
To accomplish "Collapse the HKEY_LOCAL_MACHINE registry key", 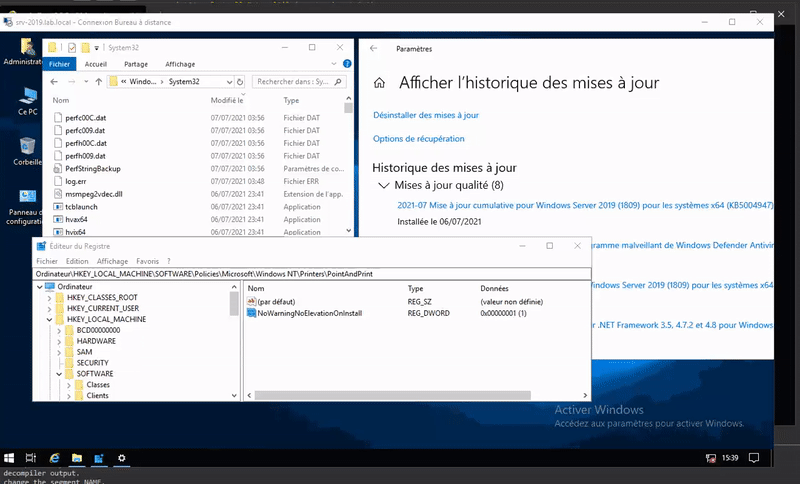I will click(x=49, y=319).
